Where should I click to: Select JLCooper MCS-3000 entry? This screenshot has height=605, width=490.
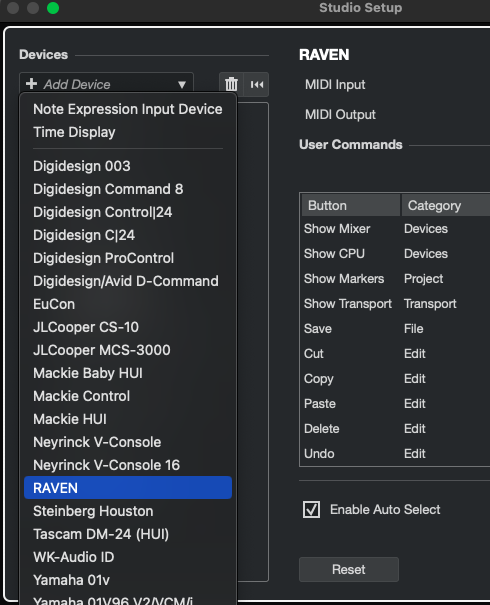[128, 350]
